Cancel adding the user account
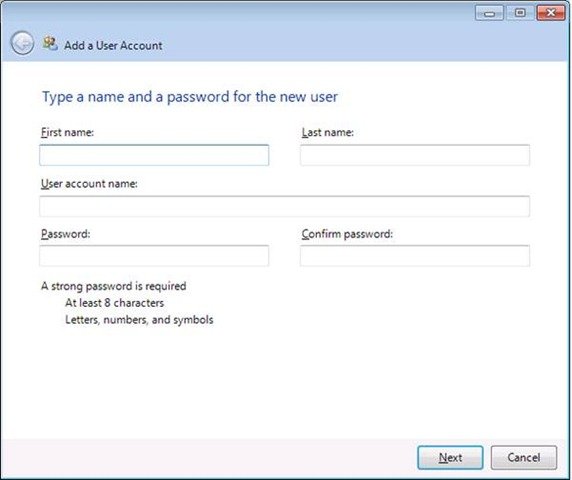 click(523, 457)
